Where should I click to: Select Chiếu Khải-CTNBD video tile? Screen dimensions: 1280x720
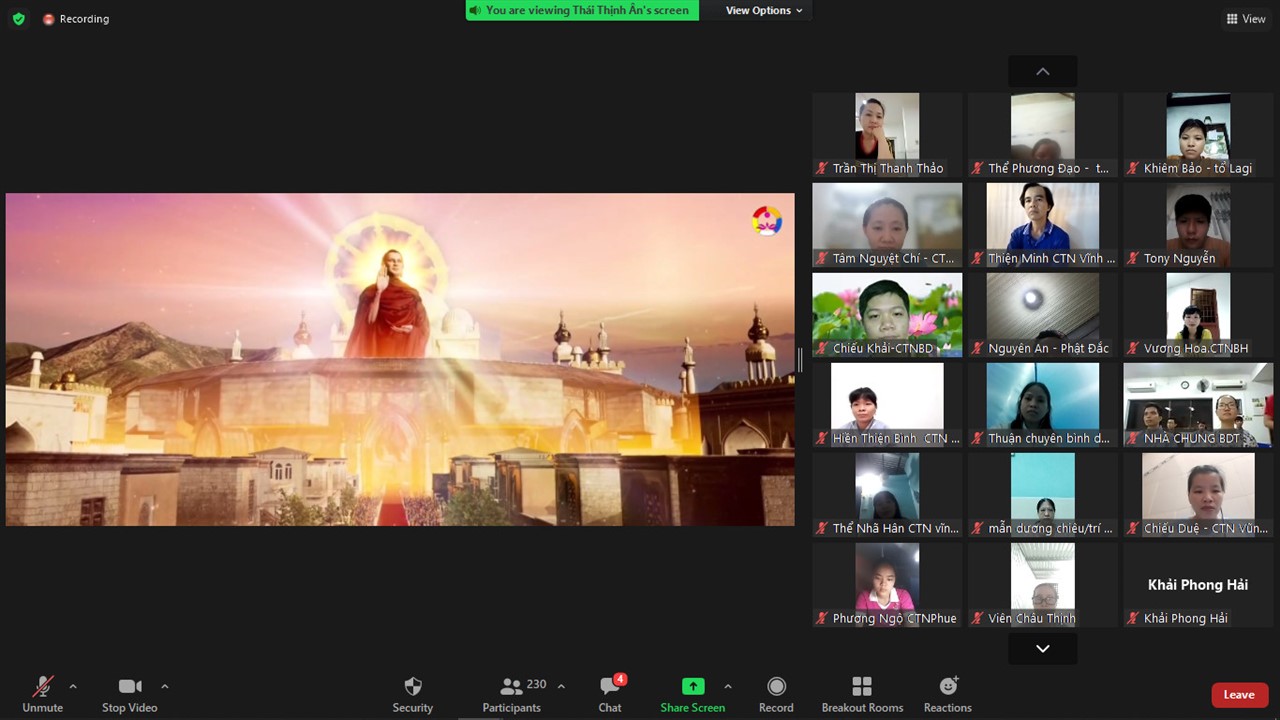[x=887, y=315]
